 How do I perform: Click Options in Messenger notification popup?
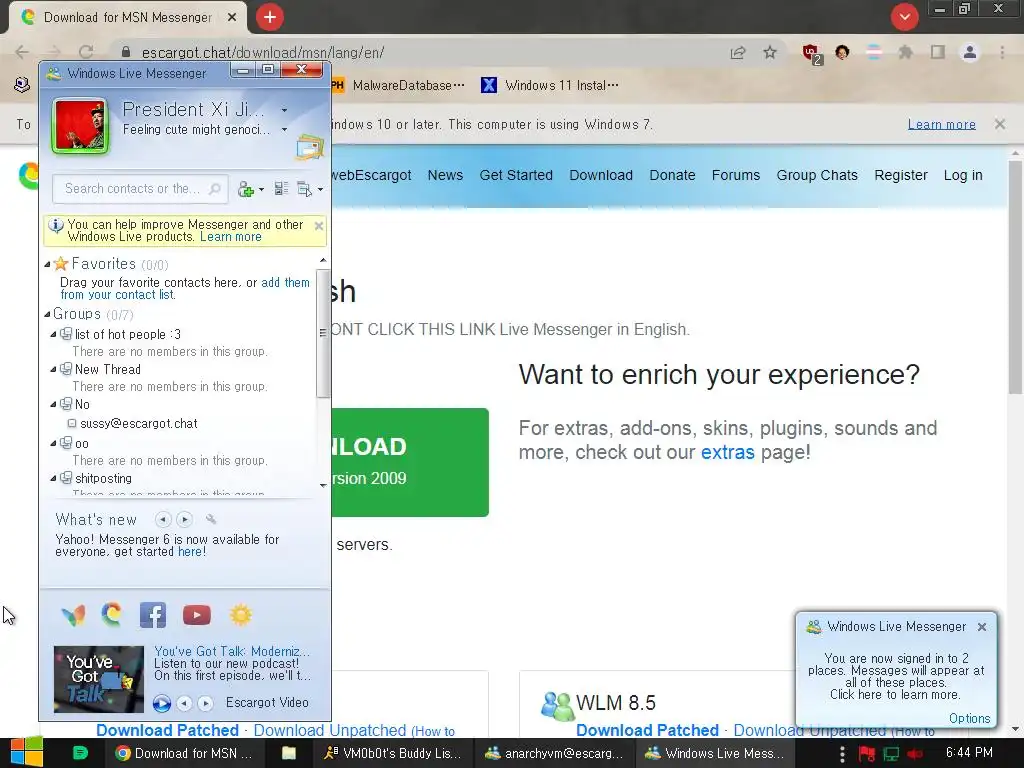click(x=969, y=718)
